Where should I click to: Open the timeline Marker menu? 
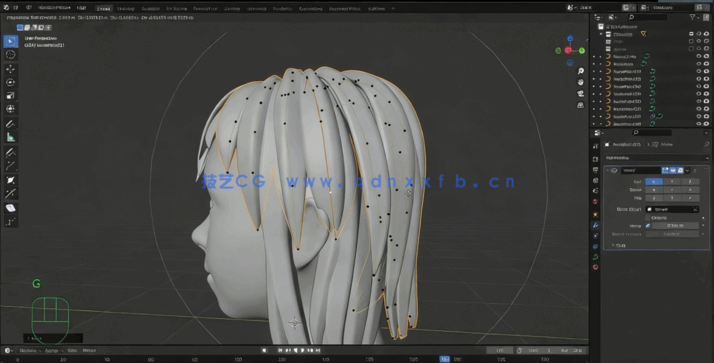(89, 350)
